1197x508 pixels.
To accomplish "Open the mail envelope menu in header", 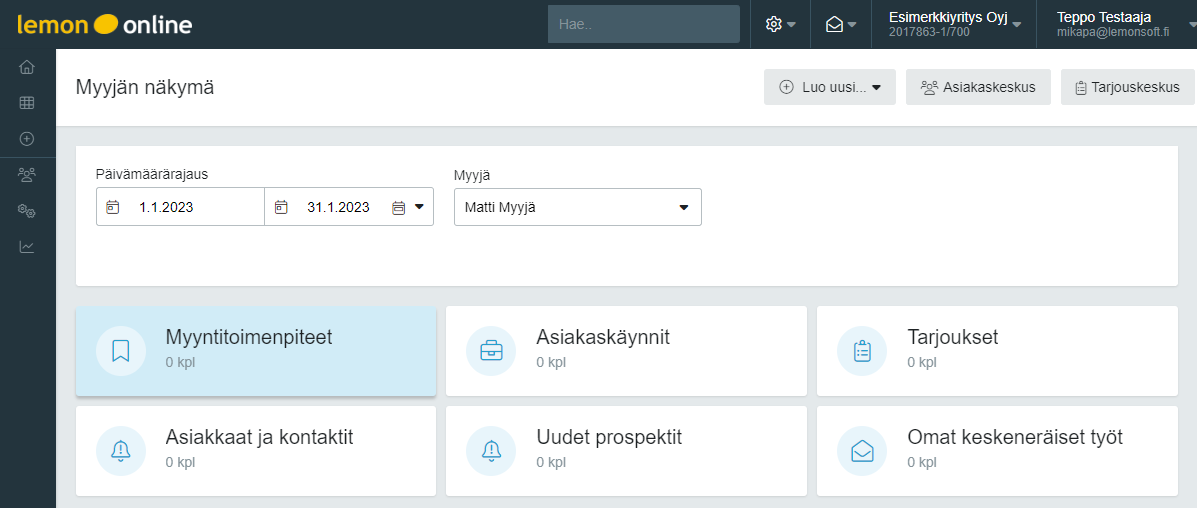I will point(840,24).
